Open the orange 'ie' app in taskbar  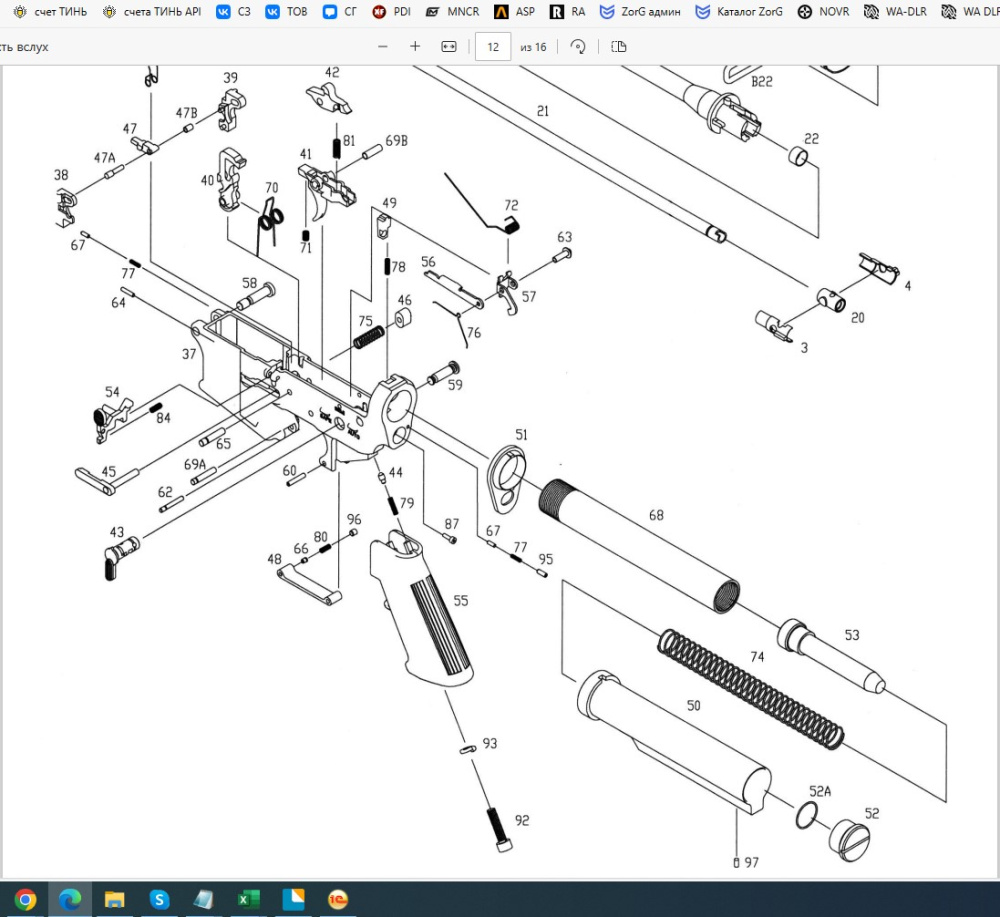tap(337, 900)
